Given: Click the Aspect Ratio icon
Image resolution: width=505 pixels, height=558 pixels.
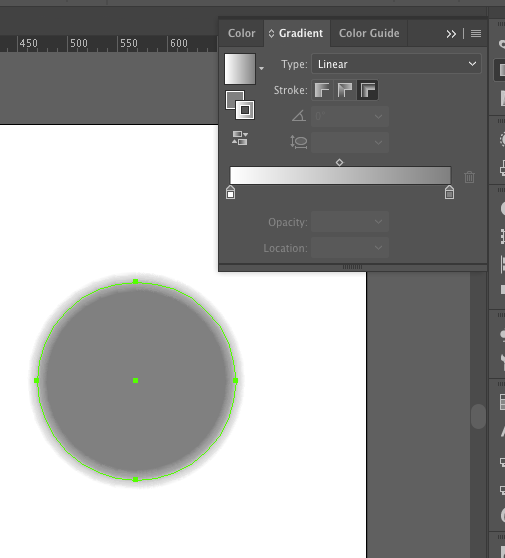Looking at the screenshot, I should 299,142.
